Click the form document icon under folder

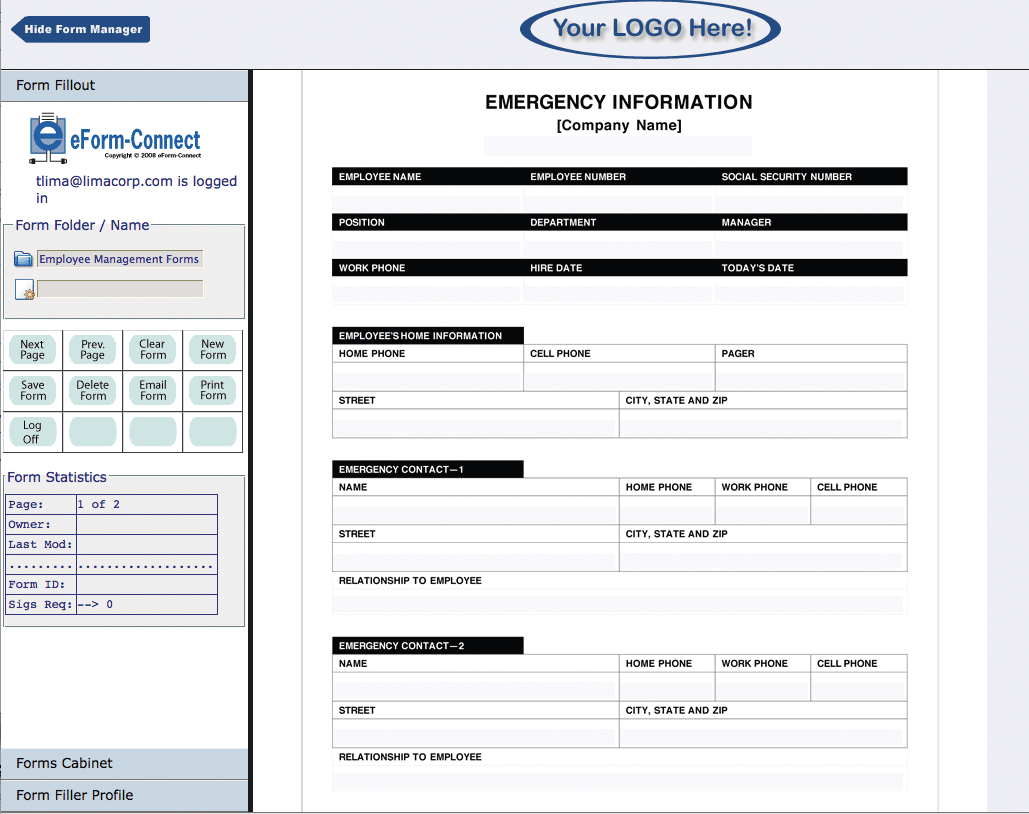[24, 290]
